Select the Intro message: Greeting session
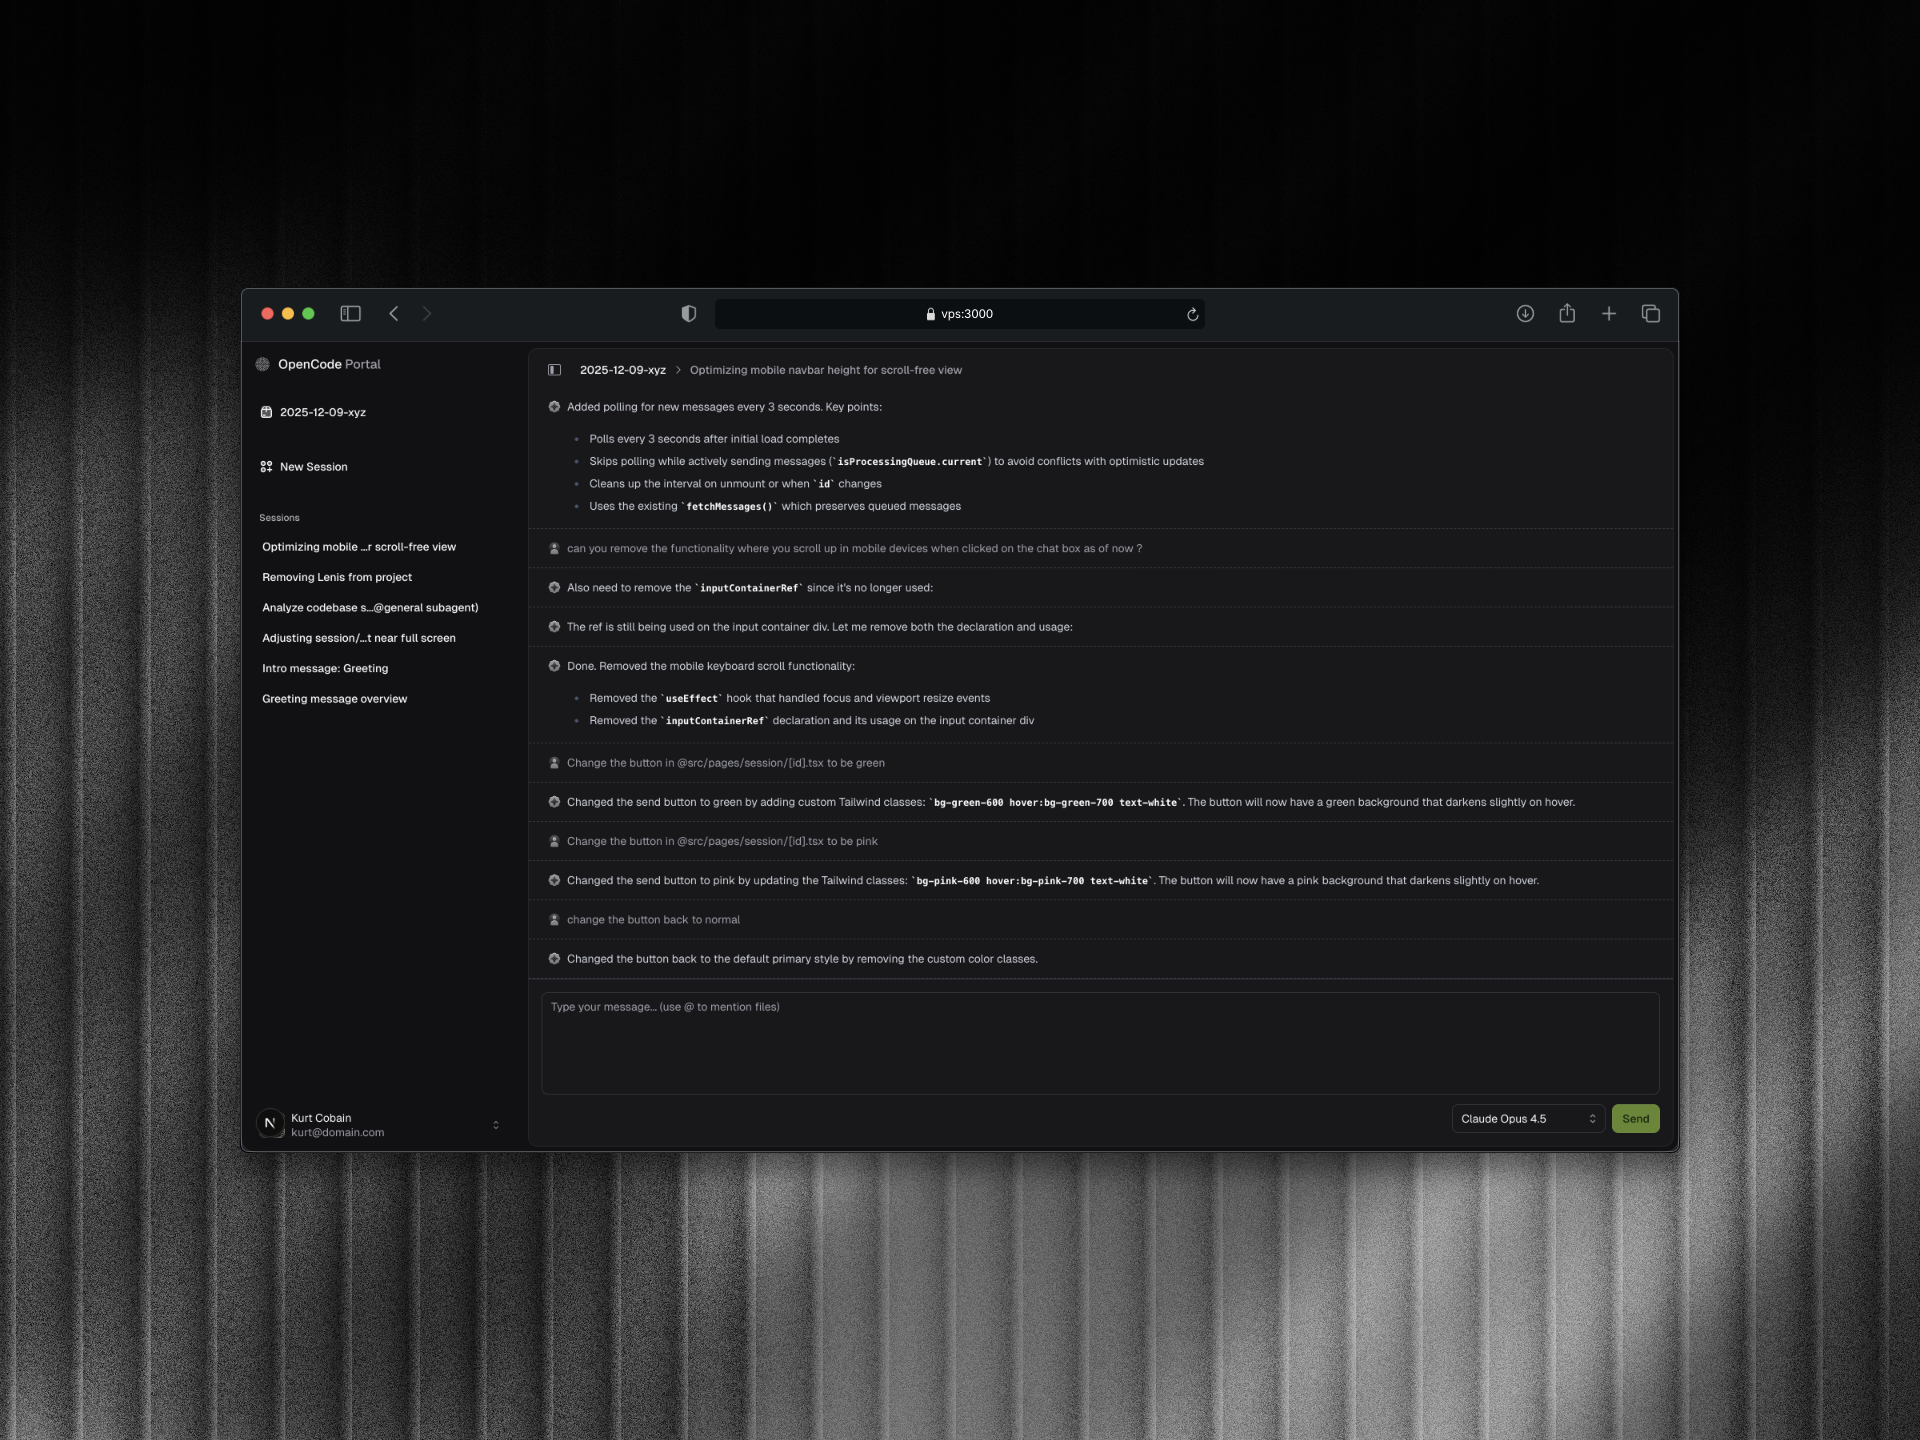 click(x=325, y=668)
